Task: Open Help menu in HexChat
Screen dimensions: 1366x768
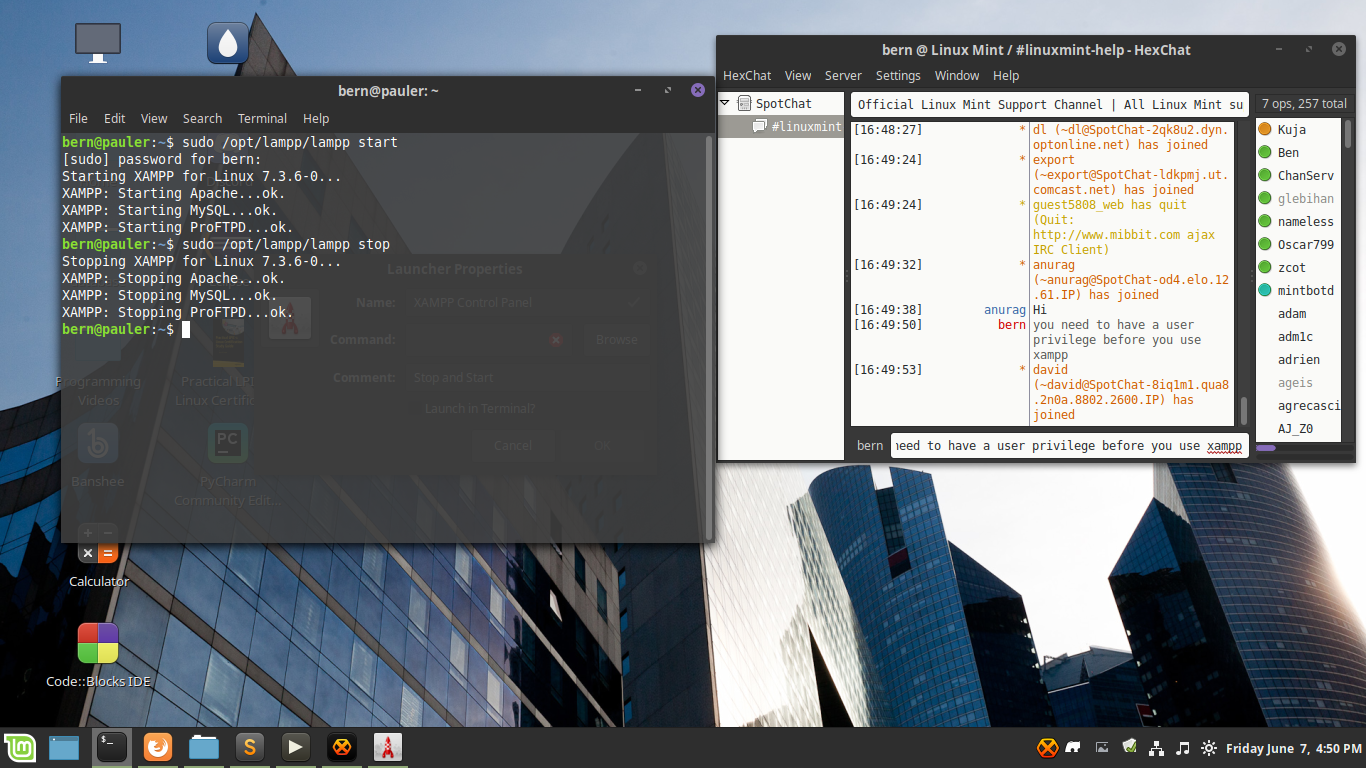Action: [1006, 75]
